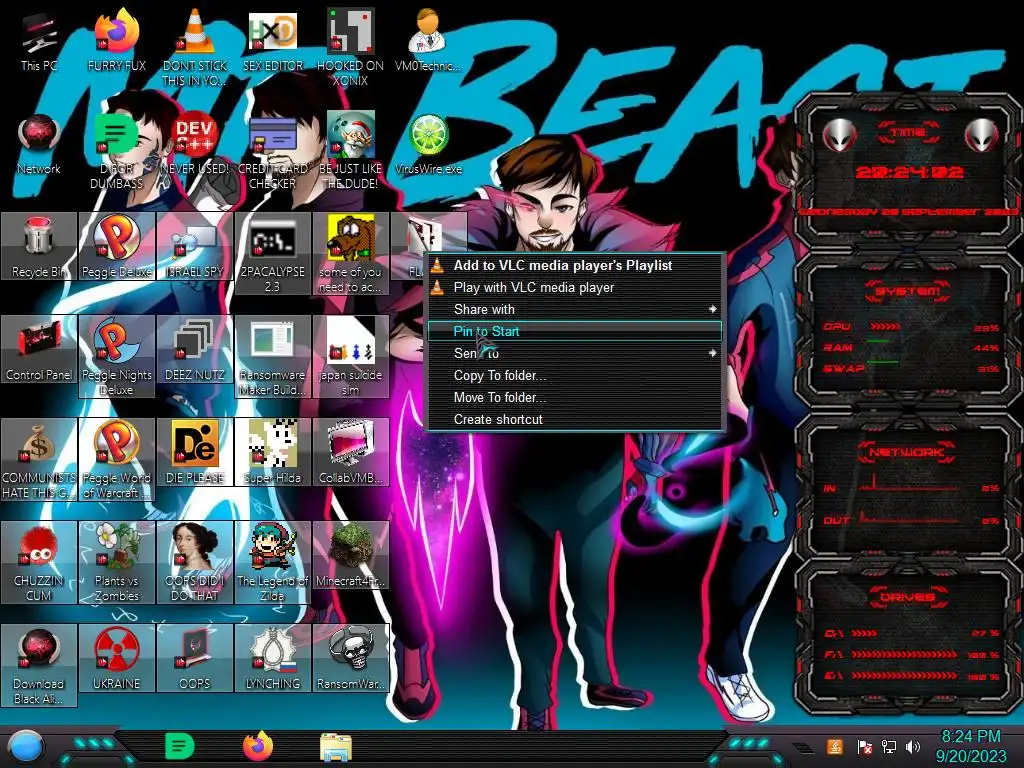Open the Plants vs Zombies icon
The image size is (1024, 768).
point(116,562)
